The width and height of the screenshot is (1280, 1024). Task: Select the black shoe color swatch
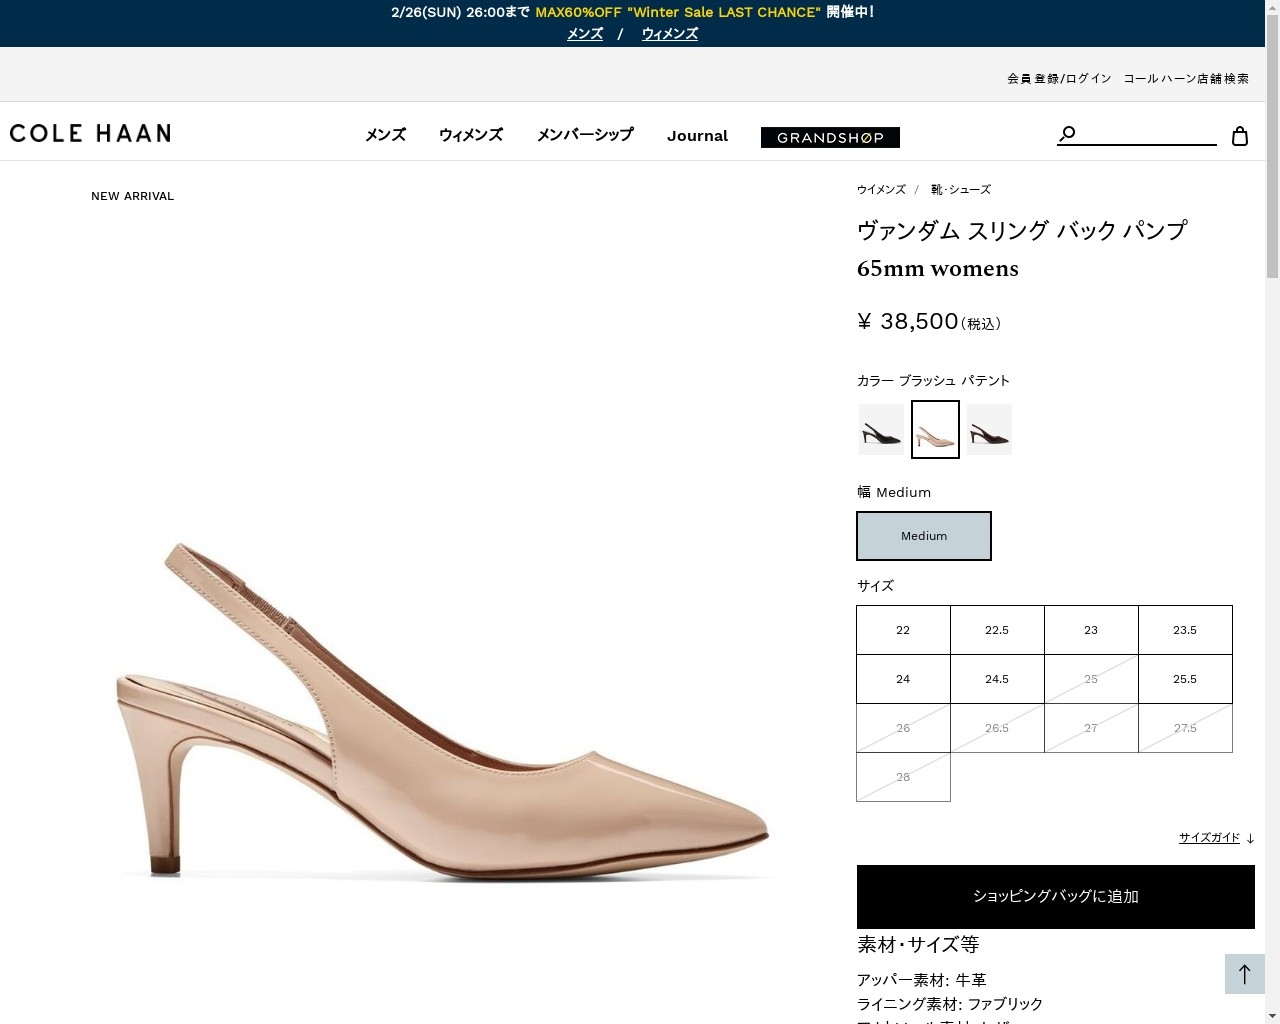[881, 429]
